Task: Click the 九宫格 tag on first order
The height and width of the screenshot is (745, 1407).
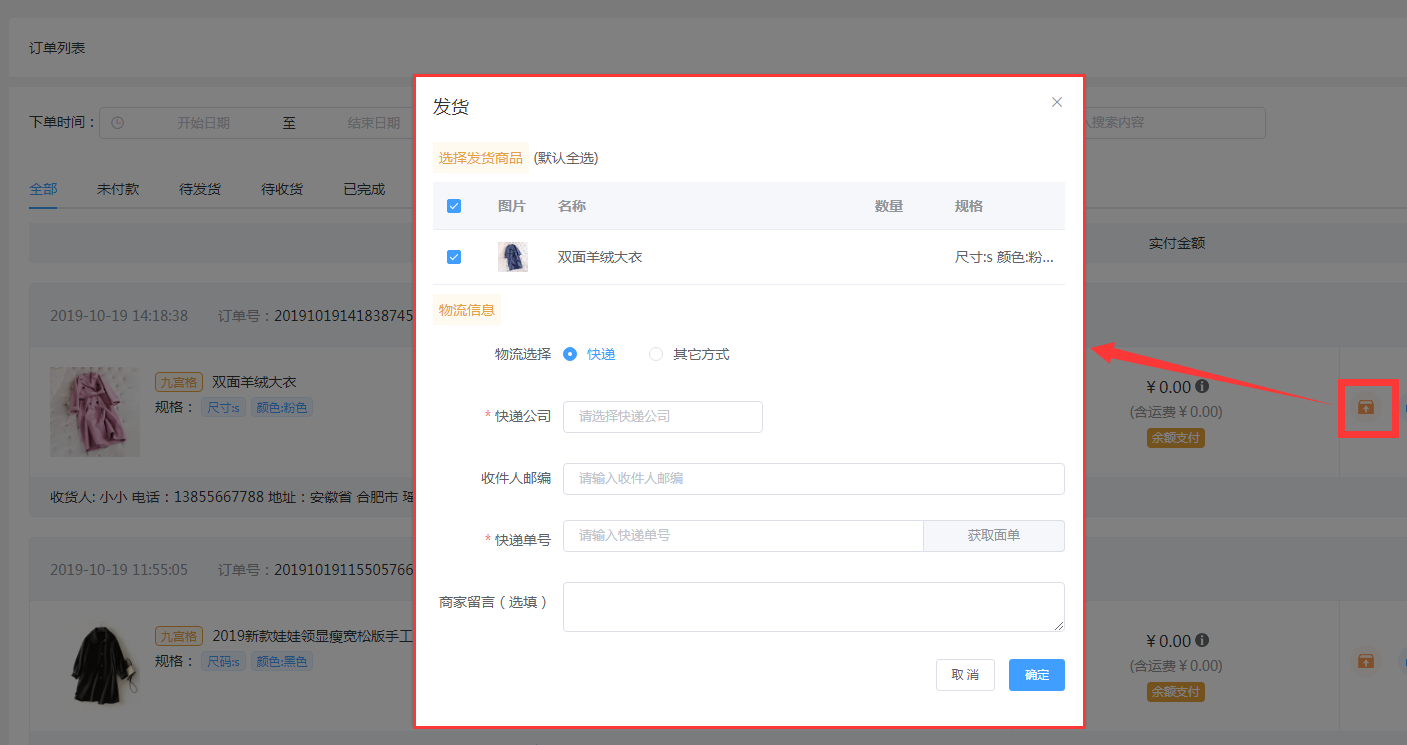Action: (179, 382)
